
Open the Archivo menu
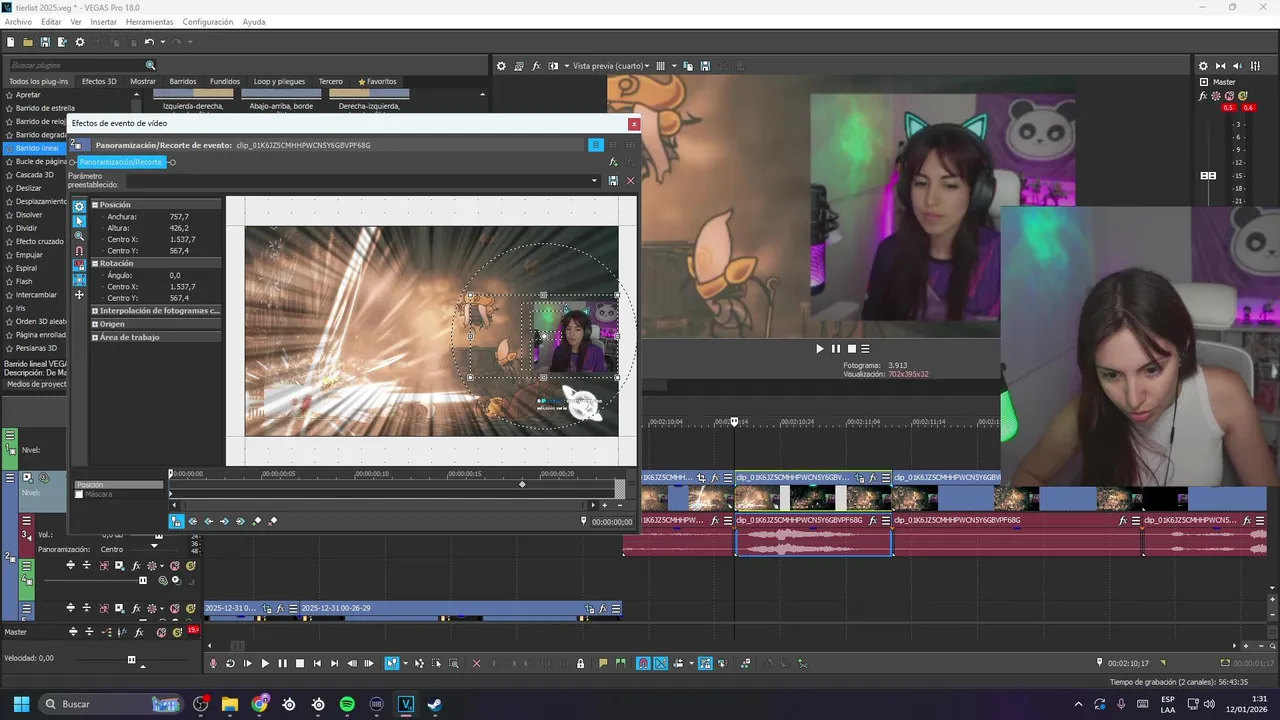(18, 22)
